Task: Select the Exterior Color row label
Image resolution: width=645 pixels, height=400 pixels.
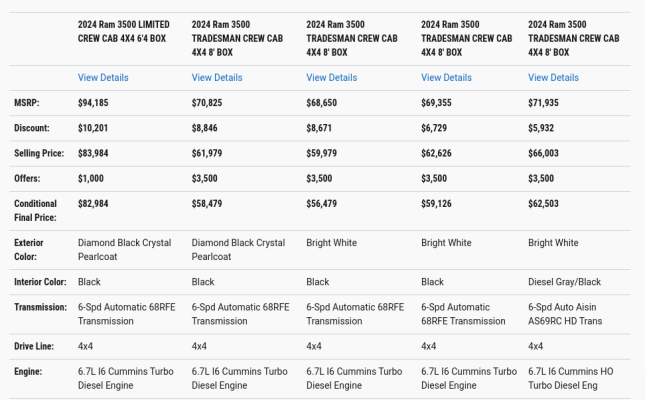Action: [29, 250]
